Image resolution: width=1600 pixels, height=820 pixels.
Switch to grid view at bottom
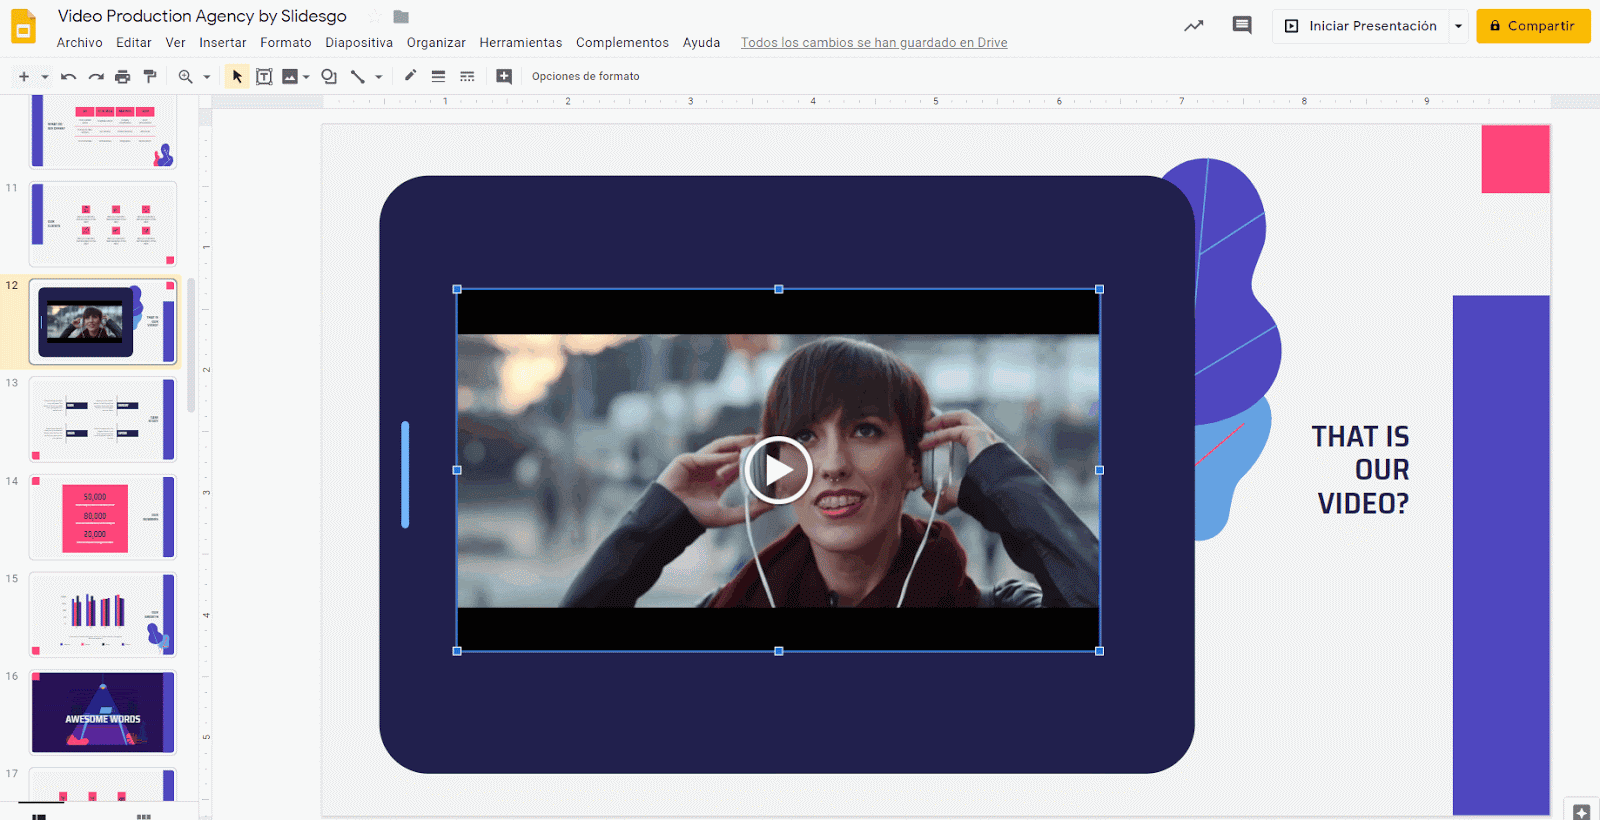pos(143,816)
